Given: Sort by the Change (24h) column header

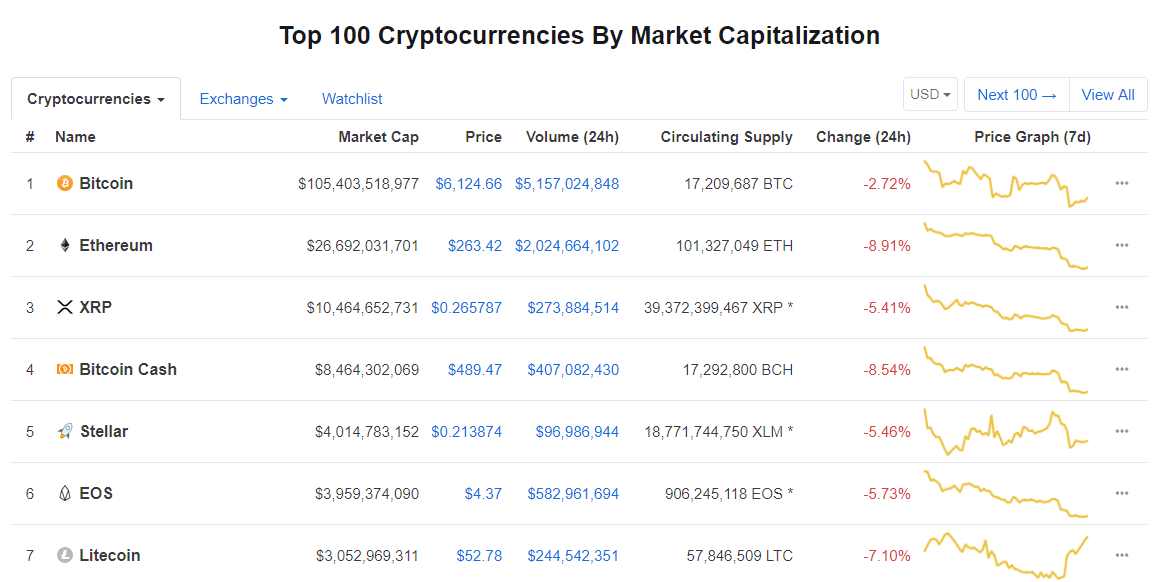Looking at the screenshot, I should coord(863,137).
